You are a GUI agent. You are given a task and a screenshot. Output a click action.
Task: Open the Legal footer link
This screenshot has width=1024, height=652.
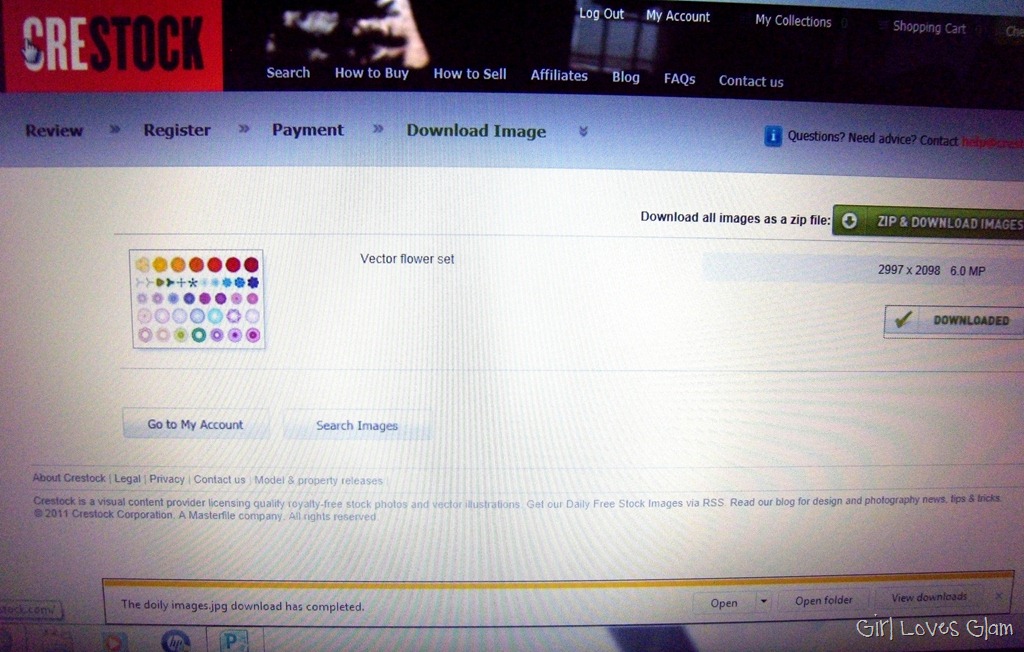coord(127,478)
